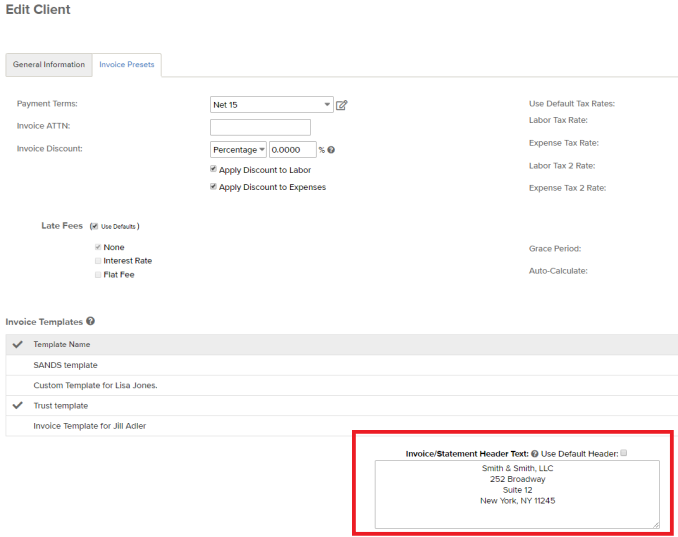Click the edit icon beside Payment Terms

pyautogui.click(x=342, y=105)
